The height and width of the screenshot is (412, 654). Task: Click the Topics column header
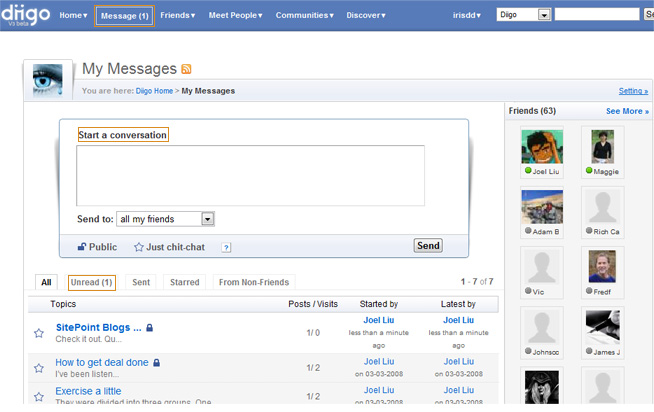63,304
